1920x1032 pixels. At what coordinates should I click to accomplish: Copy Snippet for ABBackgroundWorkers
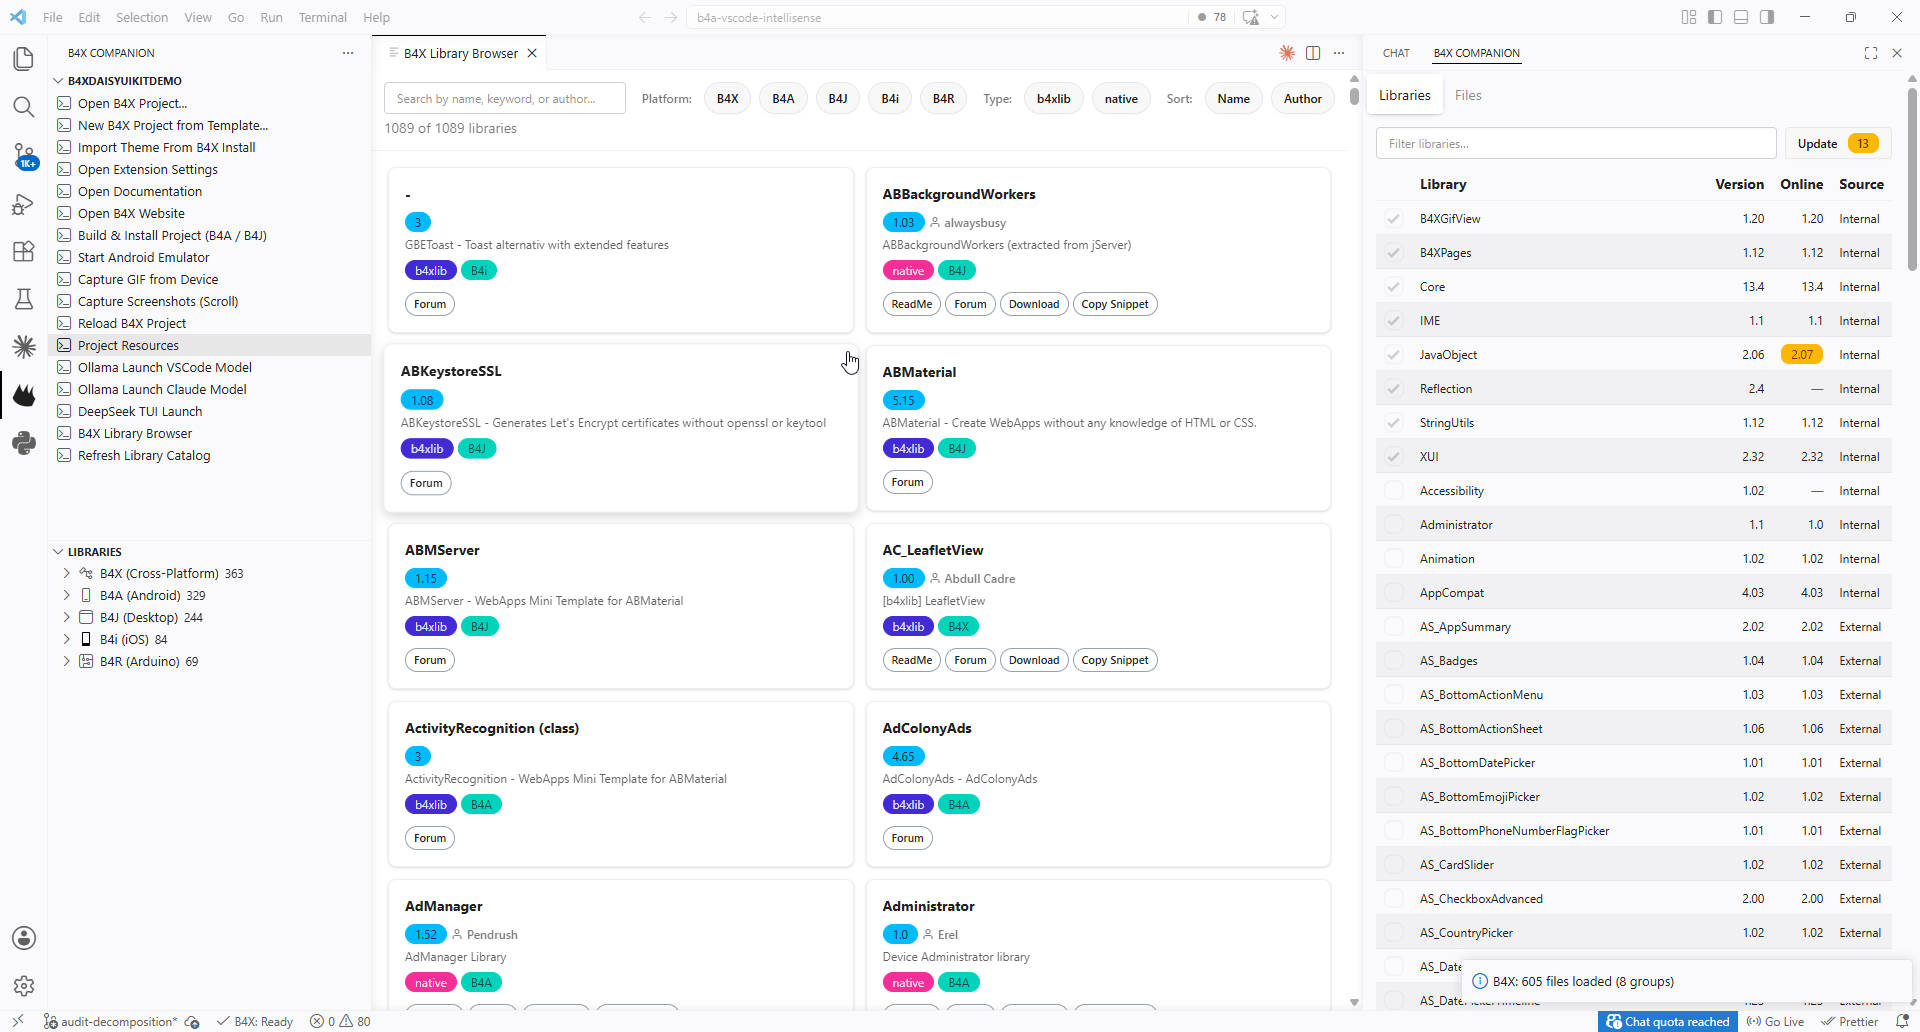click(1115, 304)
